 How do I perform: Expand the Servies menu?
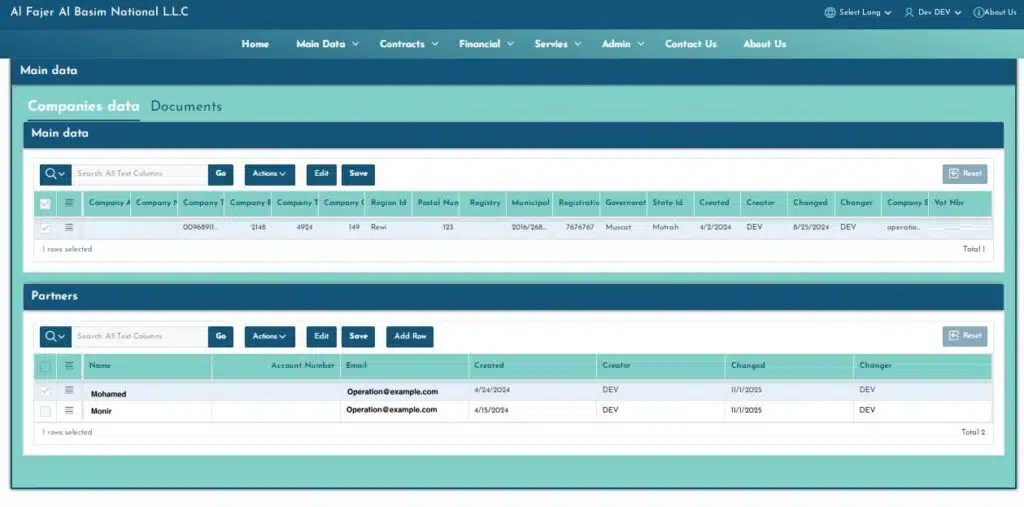[558, 44]
